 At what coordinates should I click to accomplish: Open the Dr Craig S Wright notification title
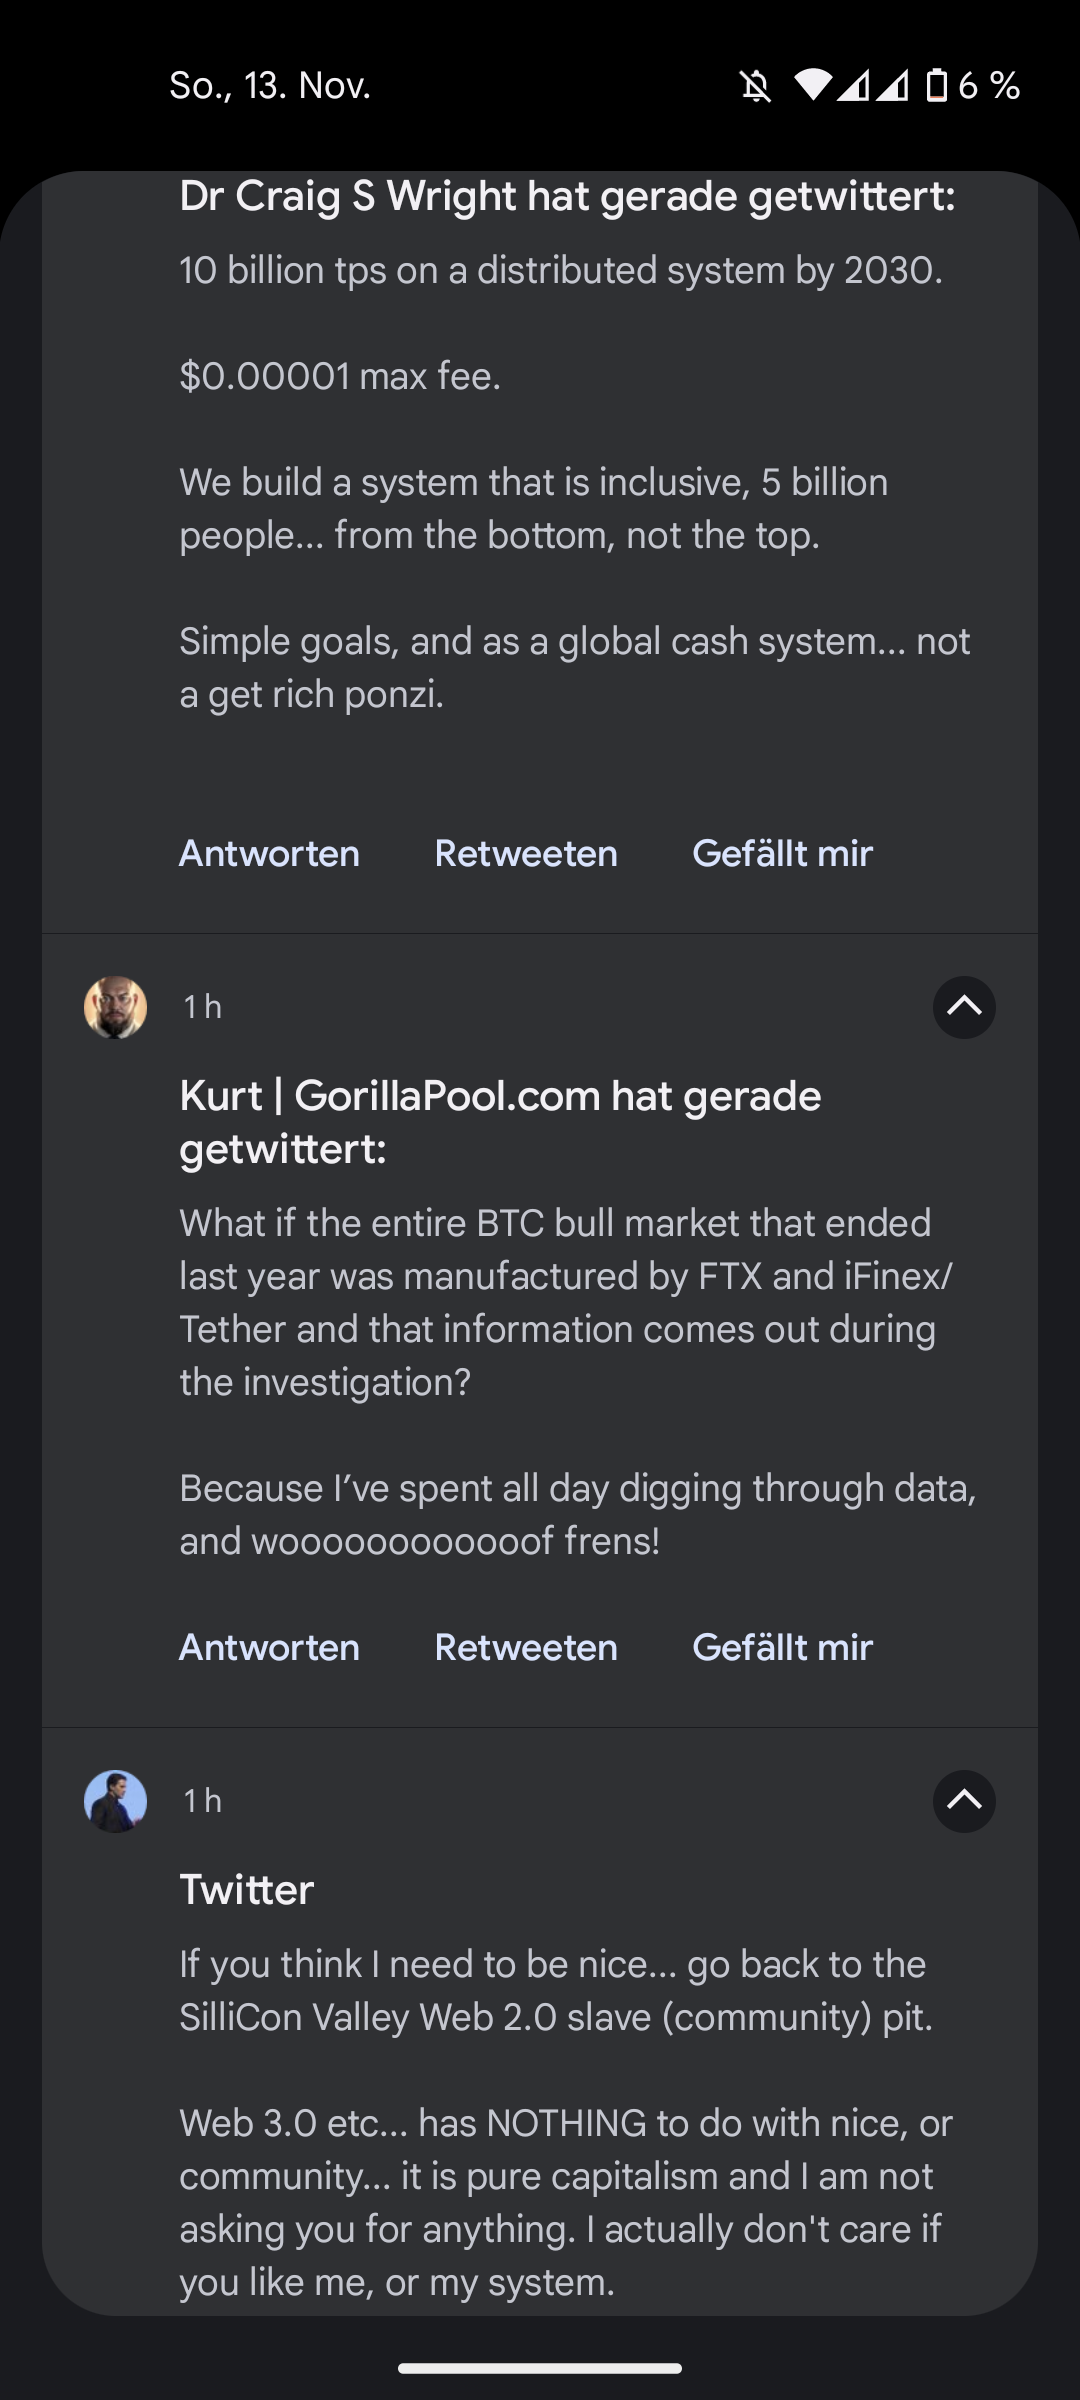(567, 197)
